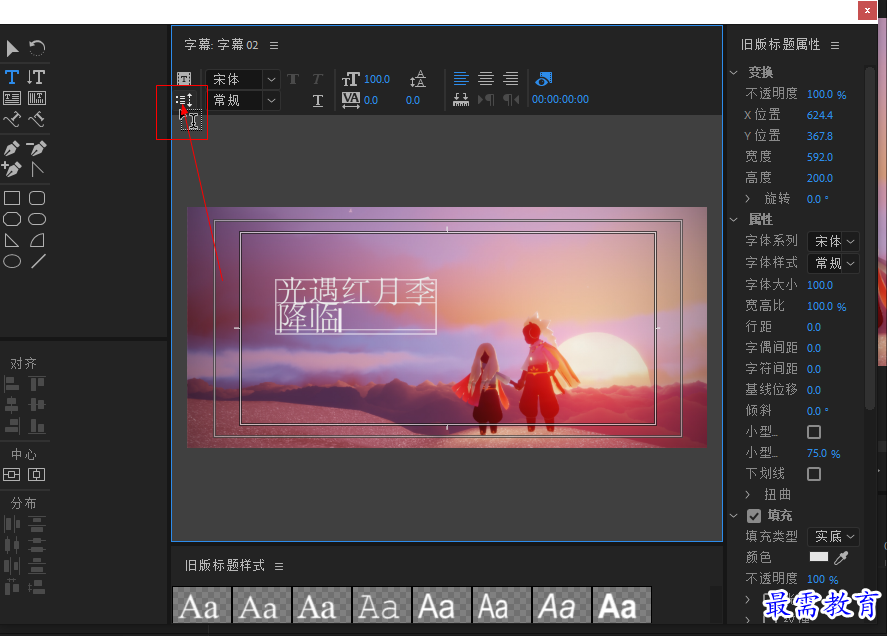This screenshot has width=887, height=636.
Task: Click the 宽度 value 592.0
Action: (x=820, y=157)
